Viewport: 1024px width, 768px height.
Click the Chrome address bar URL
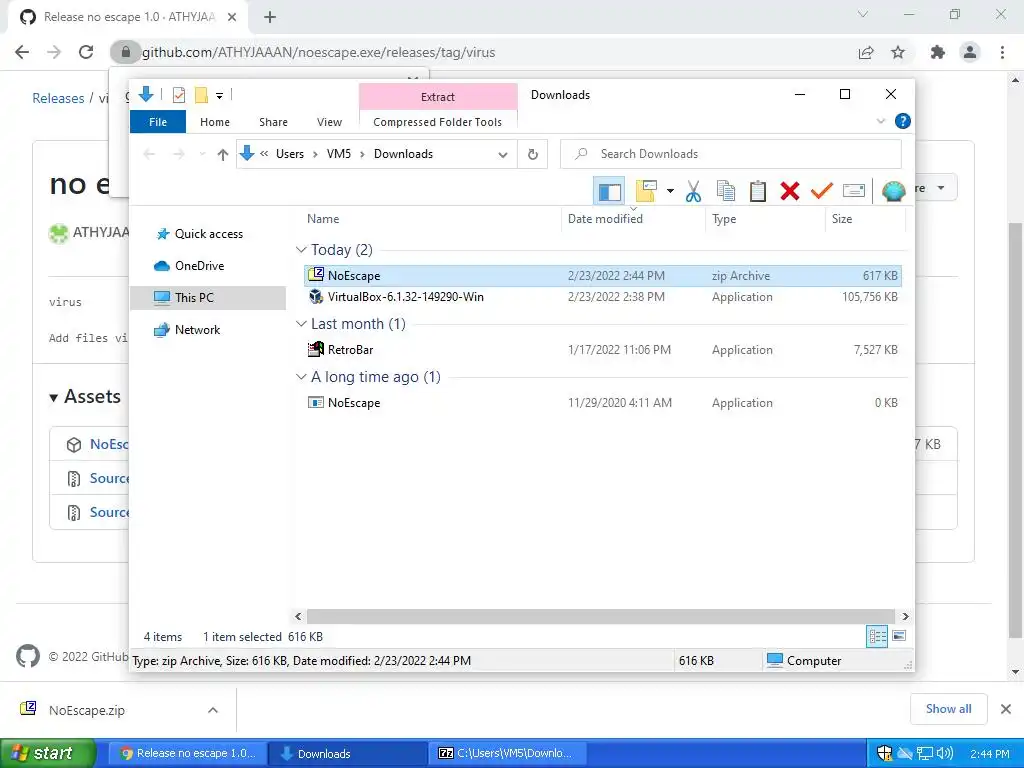coord(318,52)
